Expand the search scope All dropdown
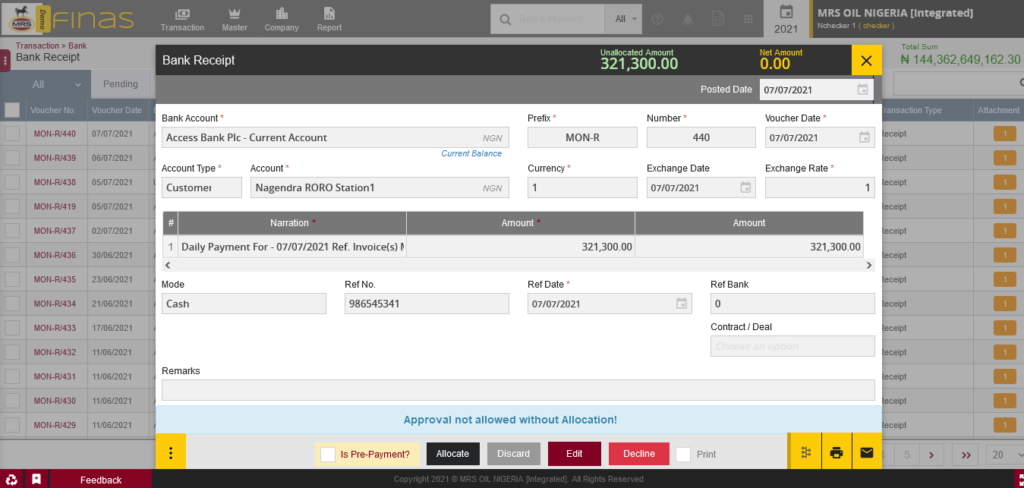This screenshot has height=488, width=1024. pos(626,20)
